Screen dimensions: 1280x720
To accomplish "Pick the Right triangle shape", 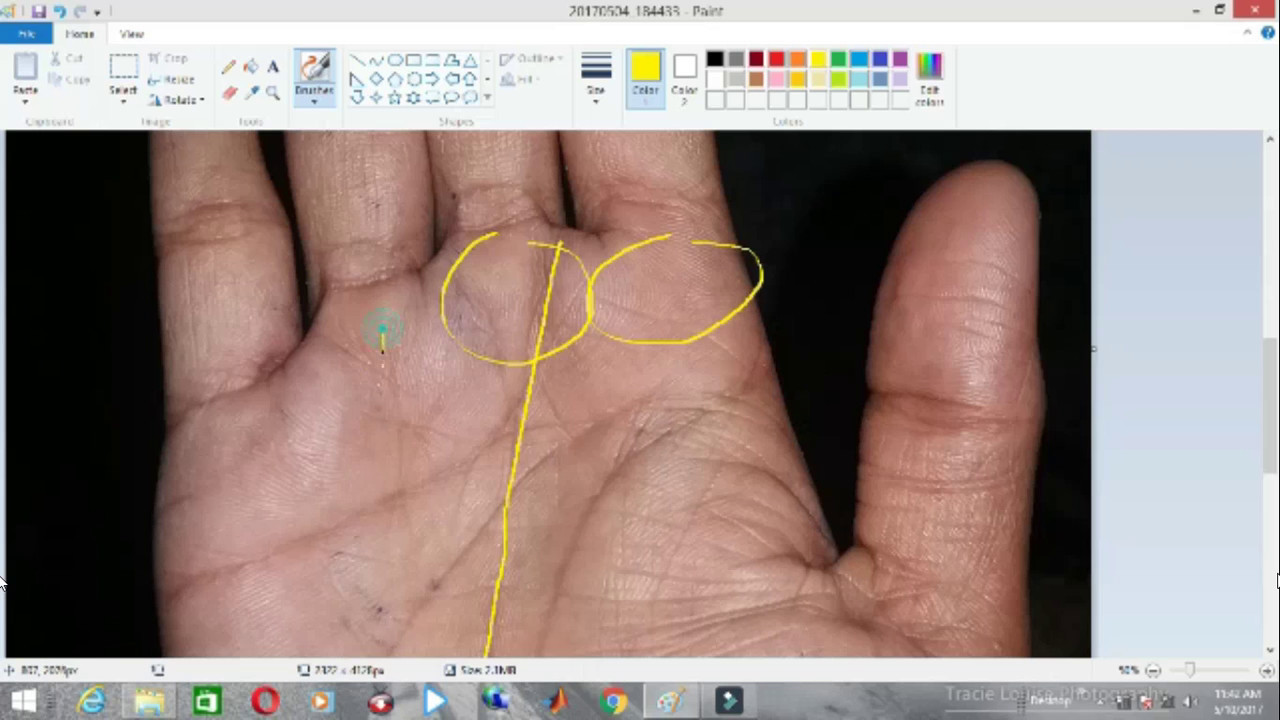I will click(357, 79).
